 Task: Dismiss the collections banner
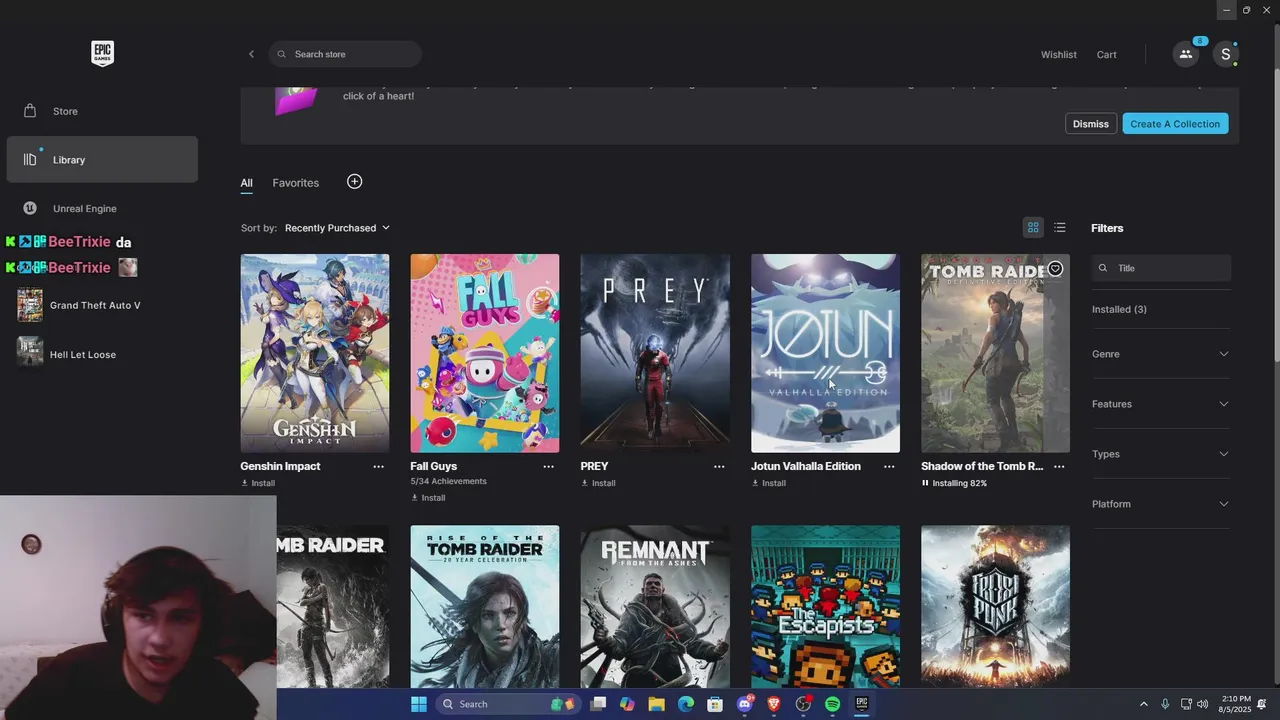point(1090,124)
